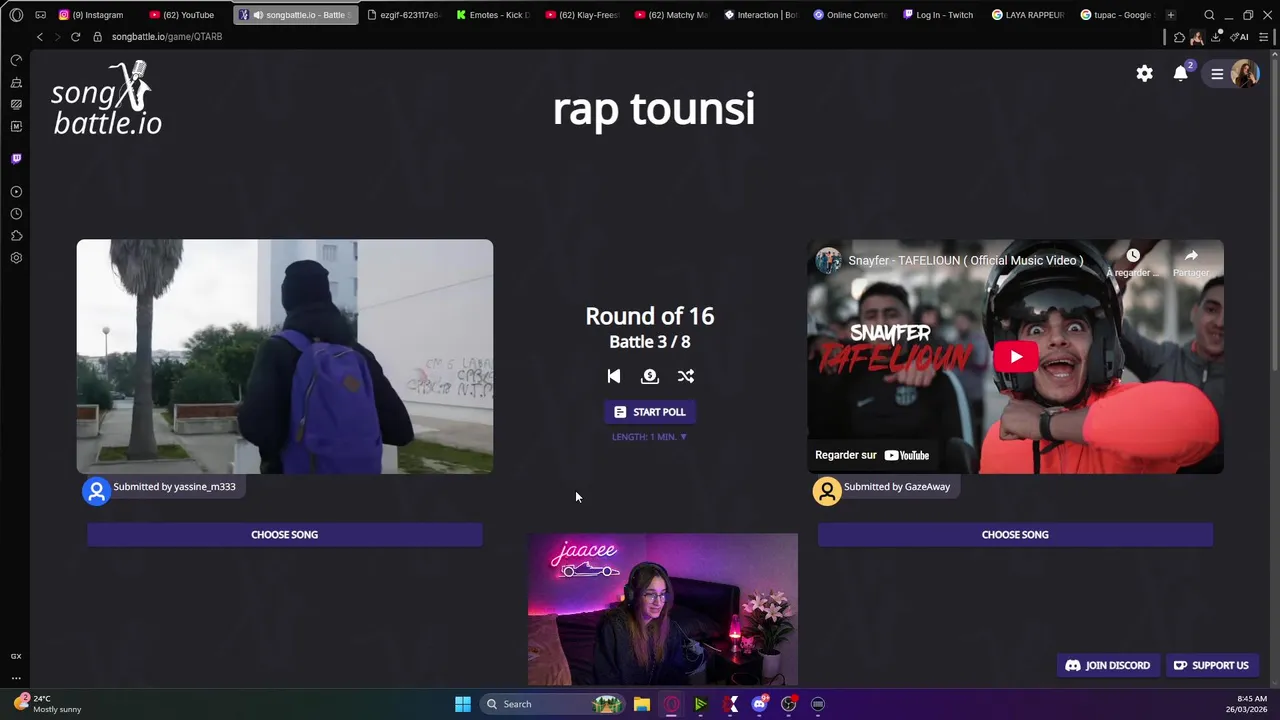Open the easy setup menu icon
This screenshot has width=1280, height=720.
[x=1265, y=37]
